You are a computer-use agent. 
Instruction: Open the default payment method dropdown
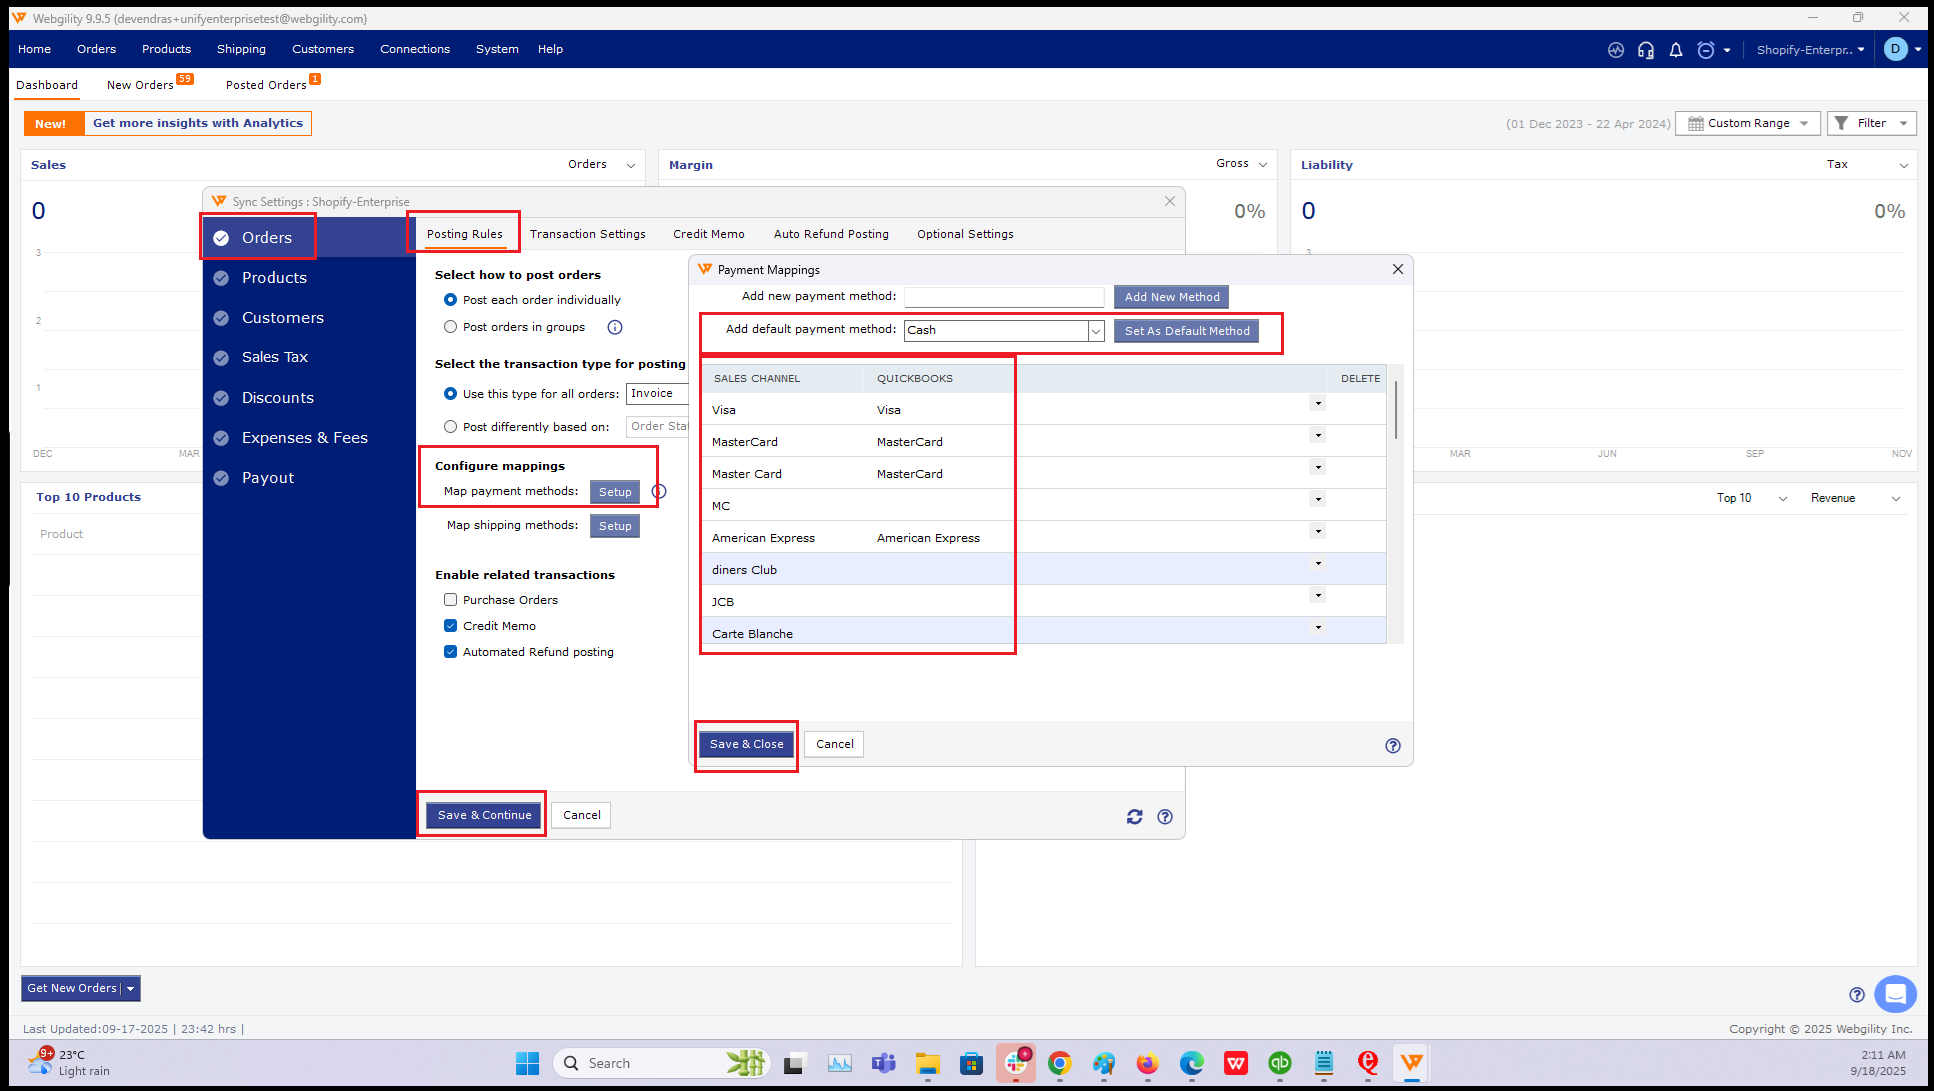point(1096,331)
